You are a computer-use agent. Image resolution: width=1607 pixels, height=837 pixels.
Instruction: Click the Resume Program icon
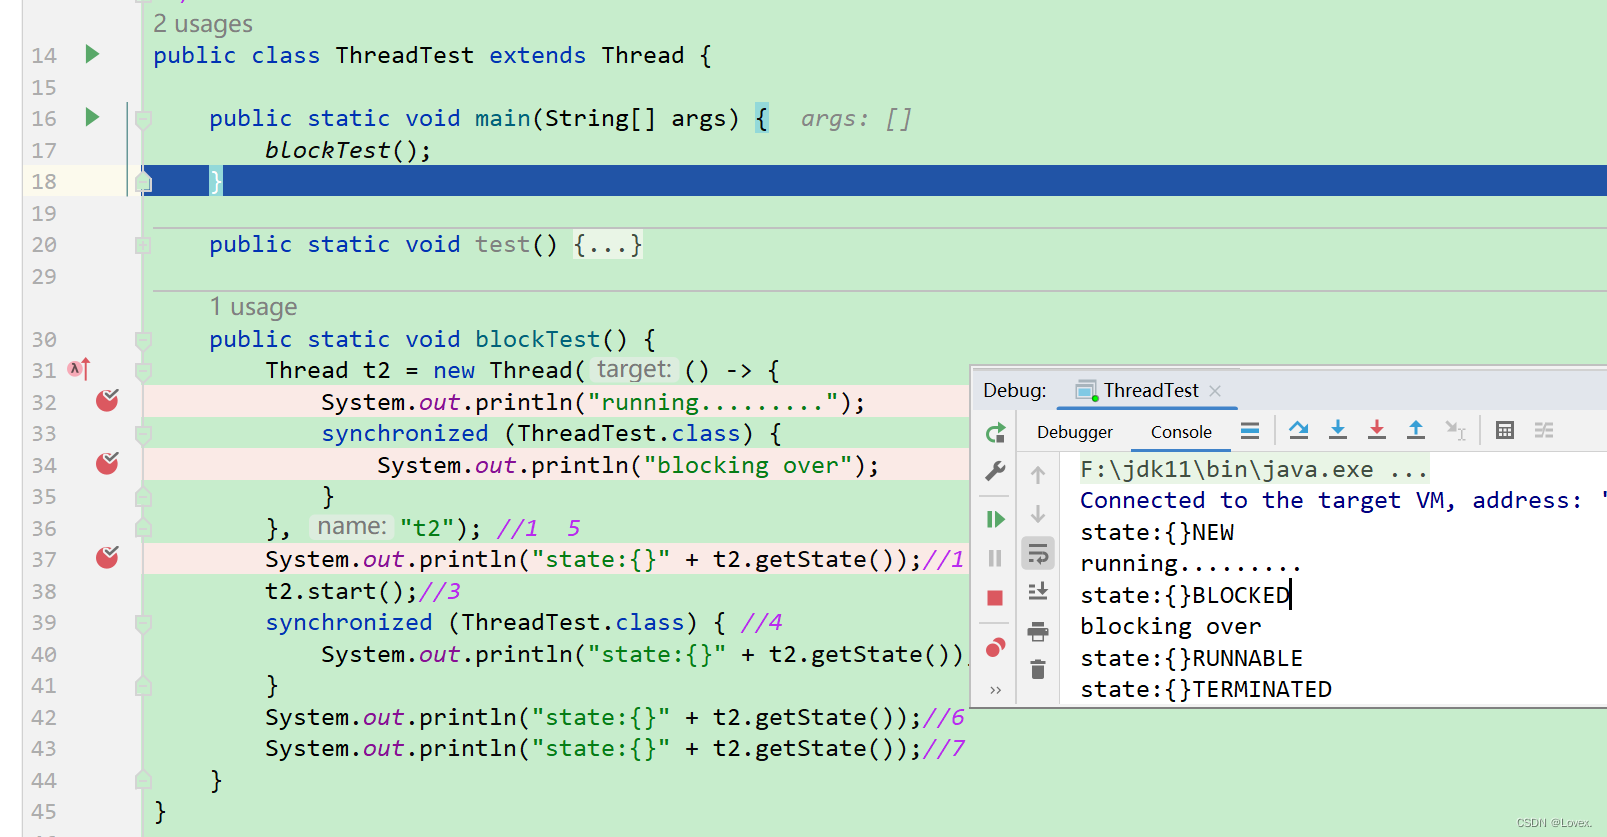(x=995, y=519)
